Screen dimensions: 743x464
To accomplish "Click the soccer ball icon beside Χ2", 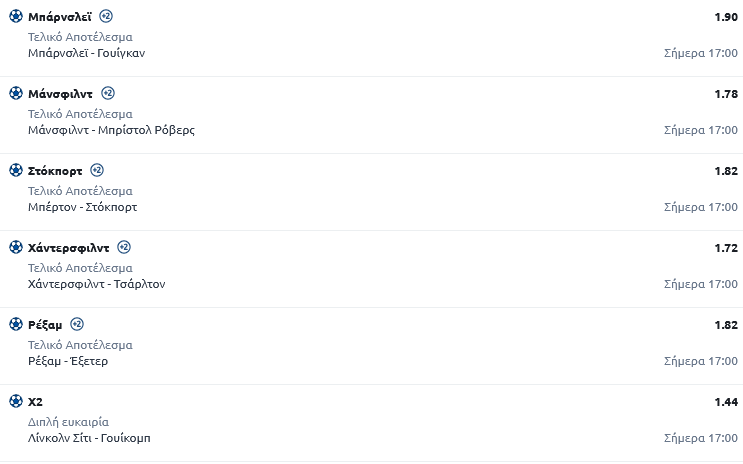I will pos(16,401).
